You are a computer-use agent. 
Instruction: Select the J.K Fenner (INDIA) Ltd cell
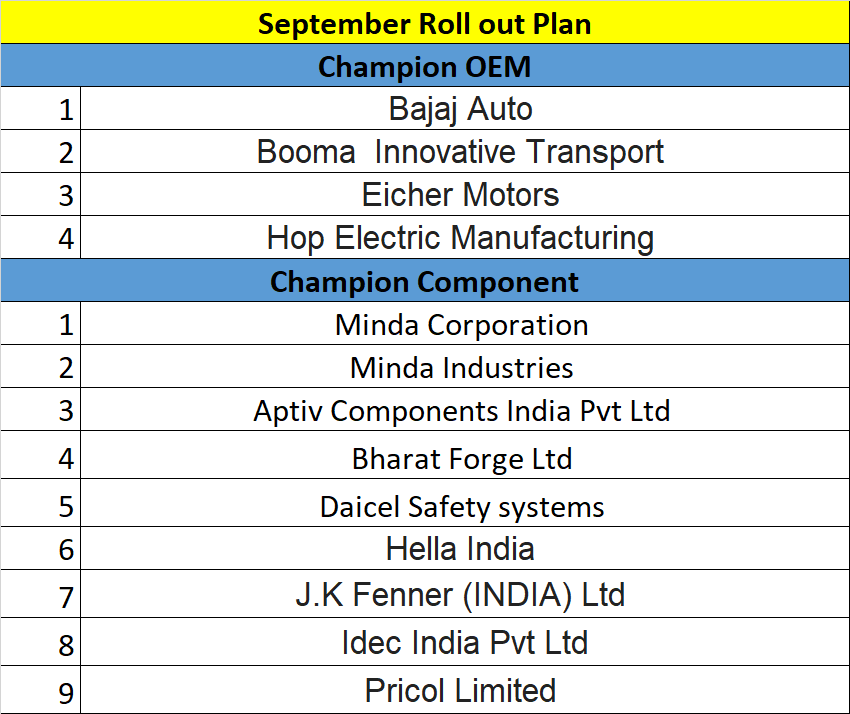tap(465, 594)
